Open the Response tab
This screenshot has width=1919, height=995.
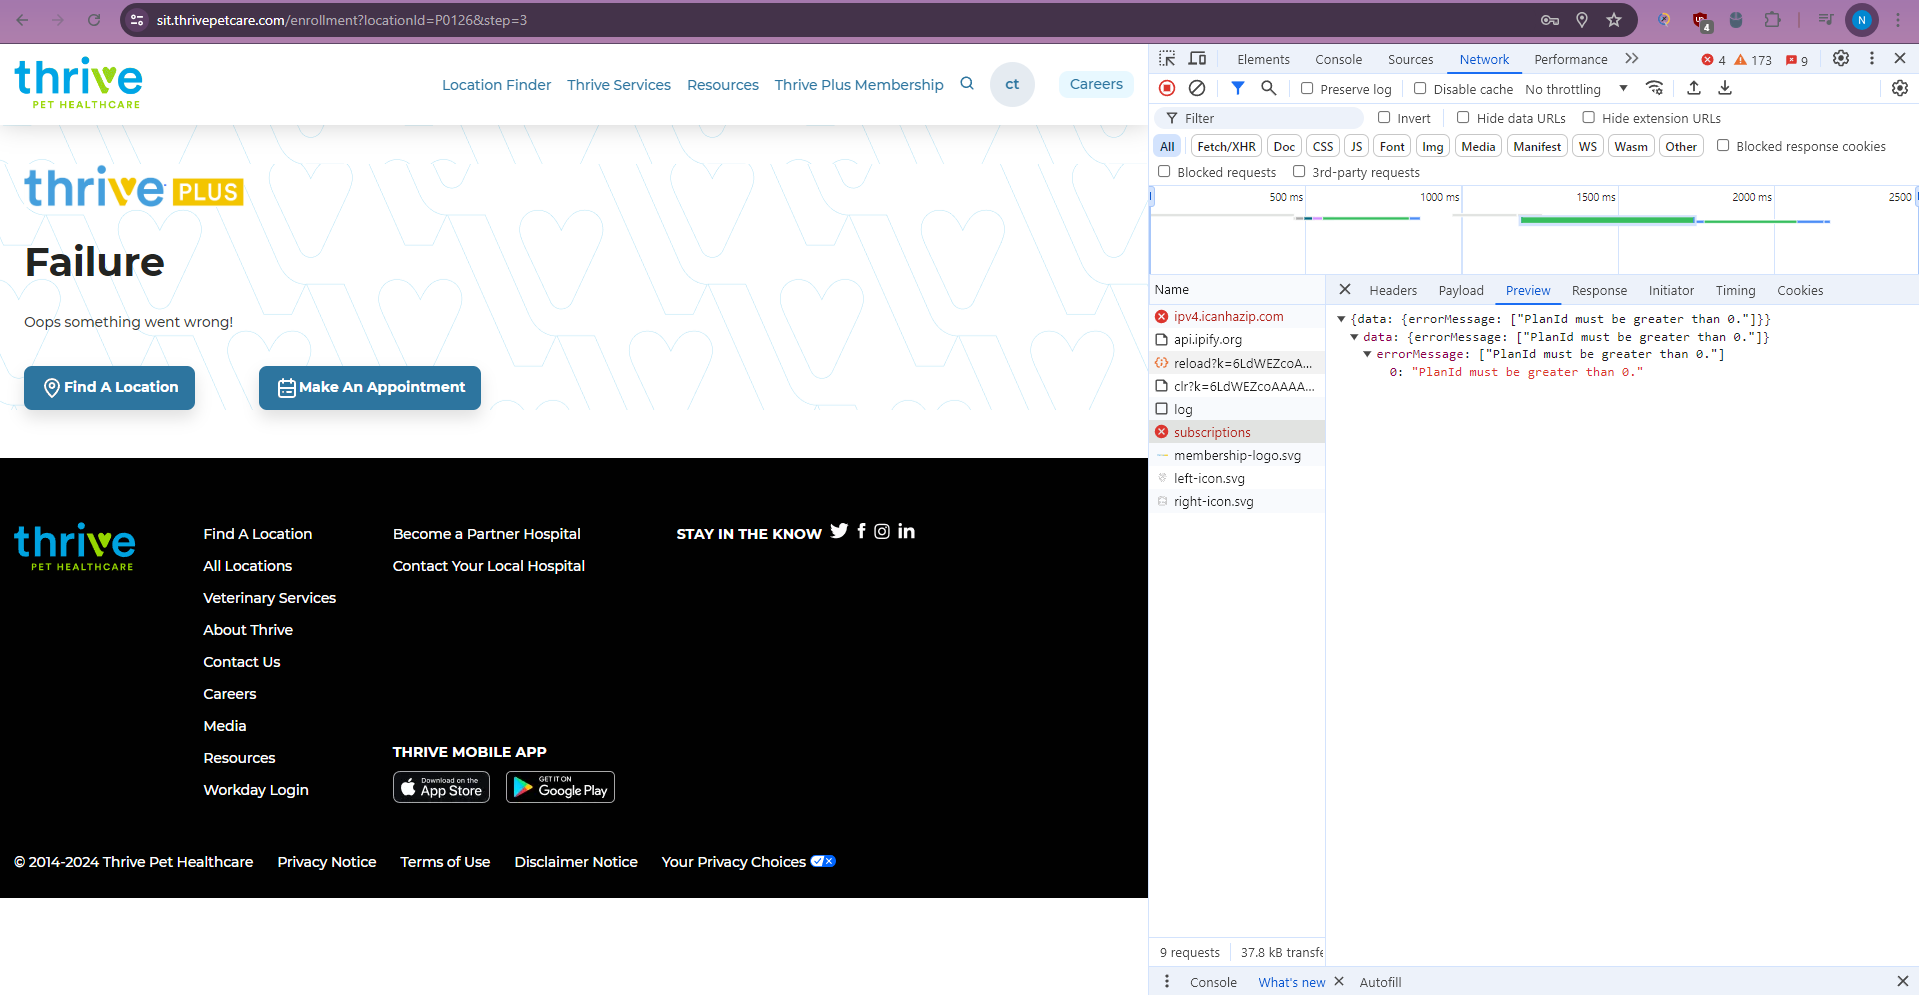click(1599, 291)
